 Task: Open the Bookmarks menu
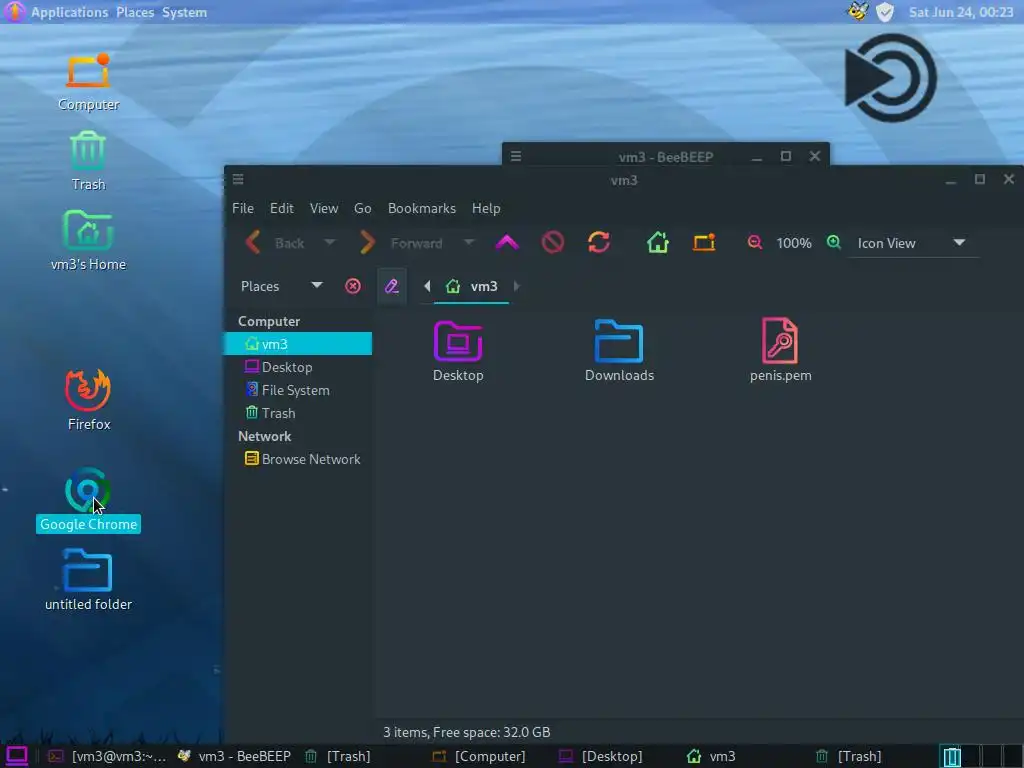click(x=422, y=208)
